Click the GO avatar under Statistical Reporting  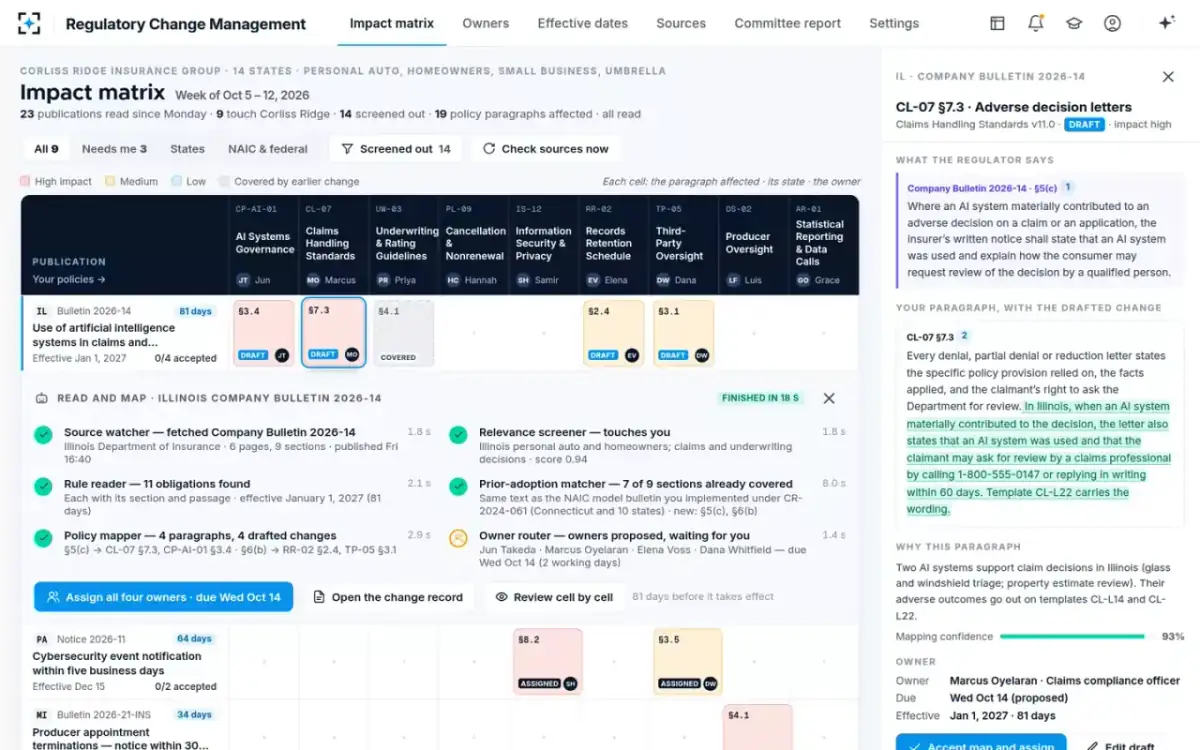click(803, 280)
